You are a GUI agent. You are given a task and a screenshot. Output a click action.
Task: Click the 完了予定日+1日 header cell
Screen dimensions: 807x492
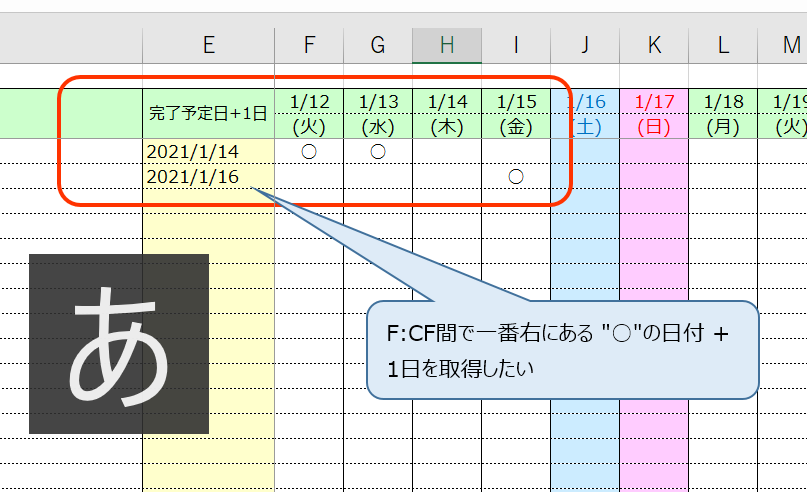[208, 114]
